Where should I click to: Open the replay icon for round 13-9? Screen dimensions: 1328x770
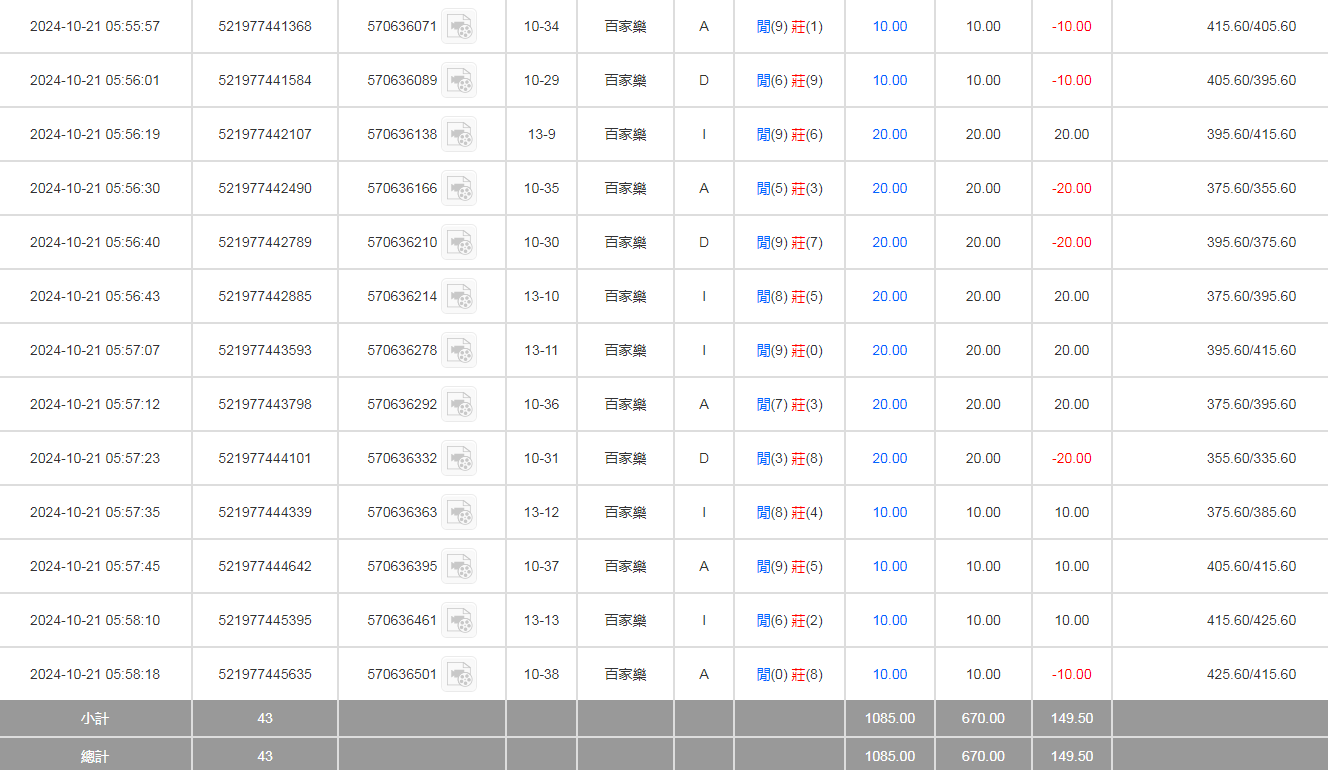click(x=459, y=134)
